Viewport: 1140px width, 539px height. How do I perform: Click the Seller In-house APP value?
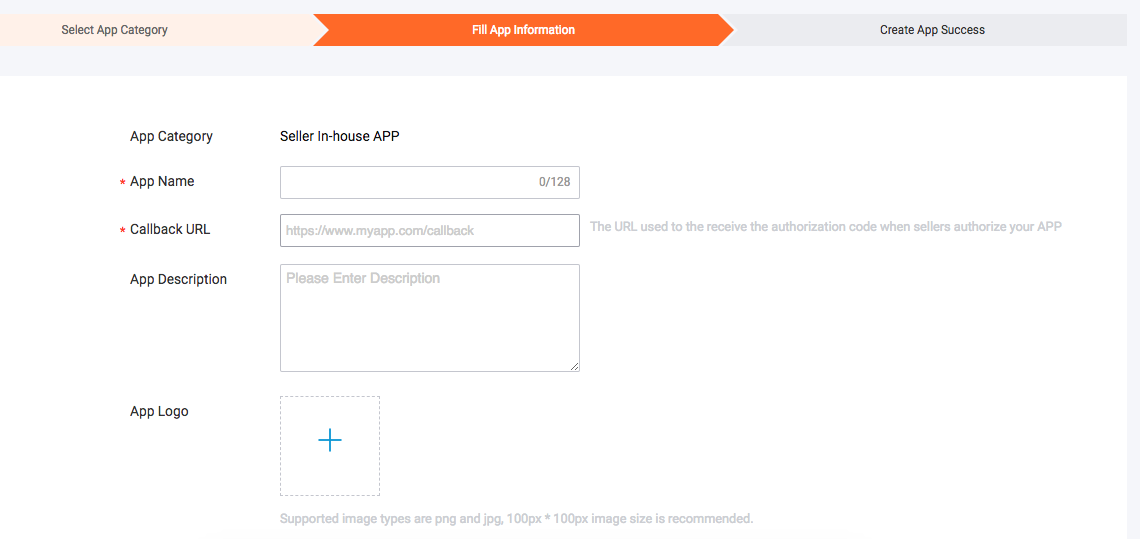click(x=339, y=136)
